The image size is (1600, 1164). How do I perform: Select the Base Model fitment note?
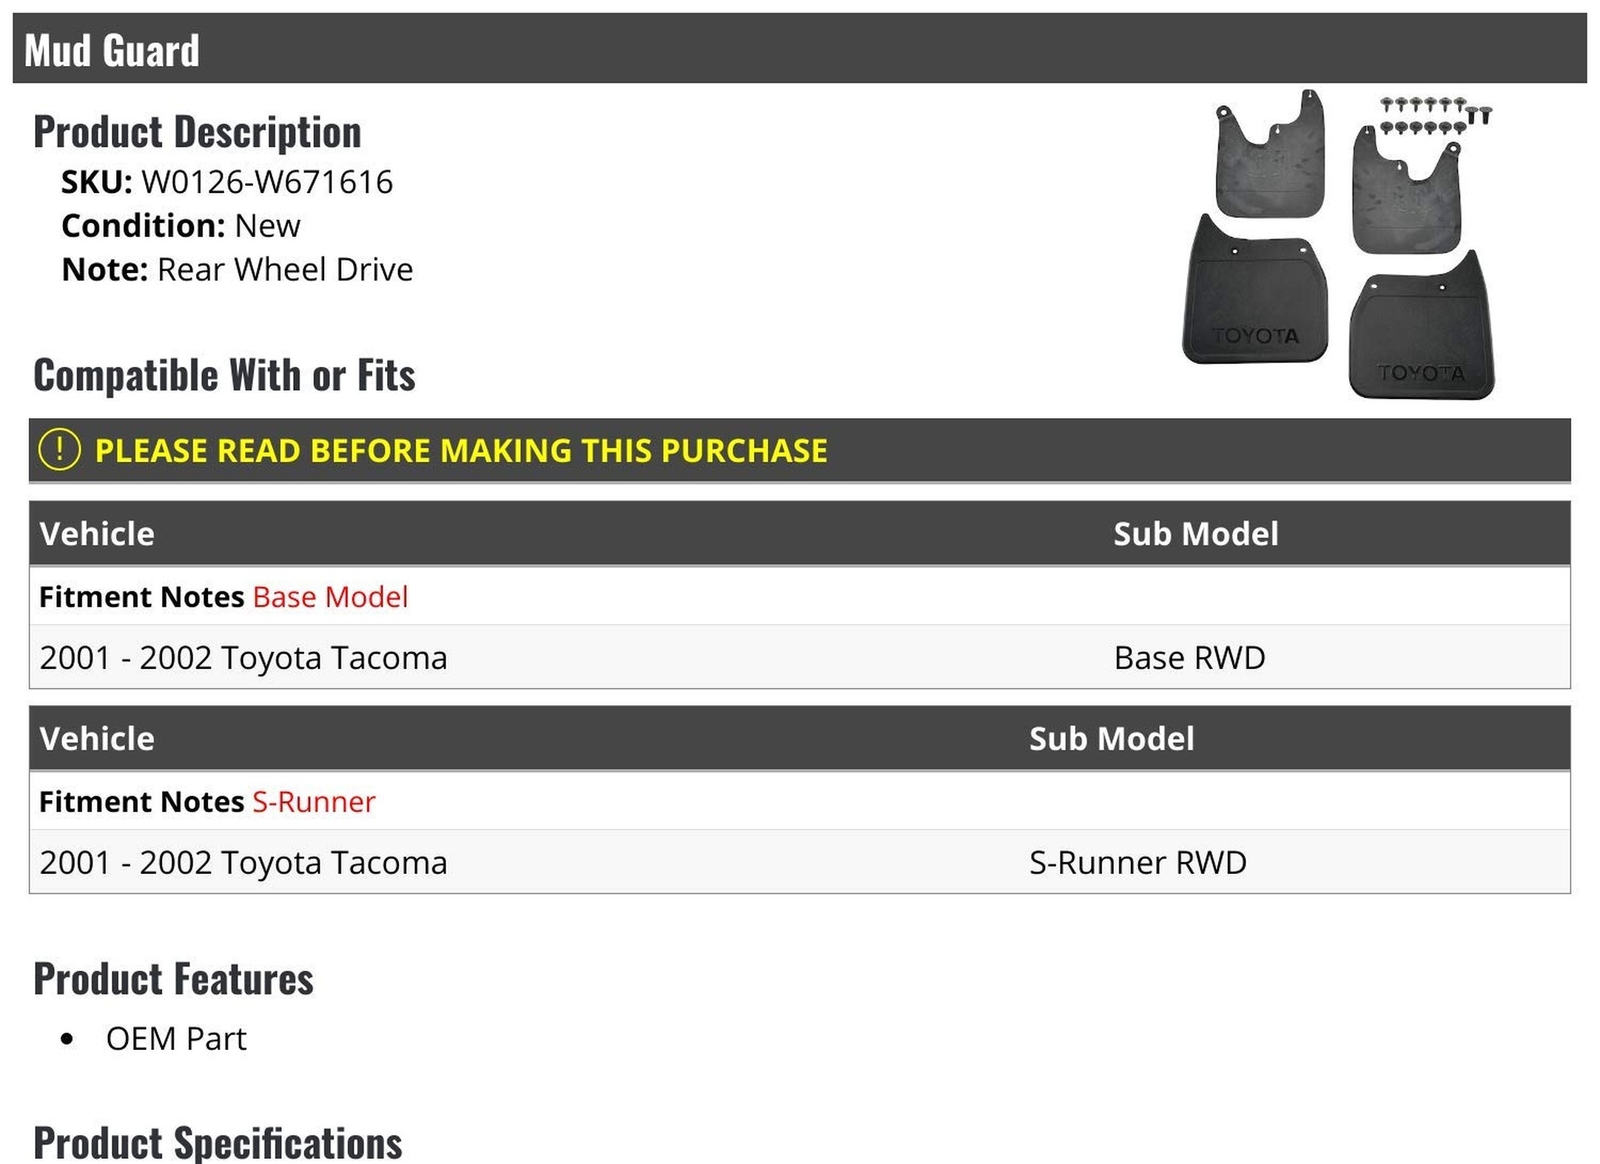coord(330,597)
